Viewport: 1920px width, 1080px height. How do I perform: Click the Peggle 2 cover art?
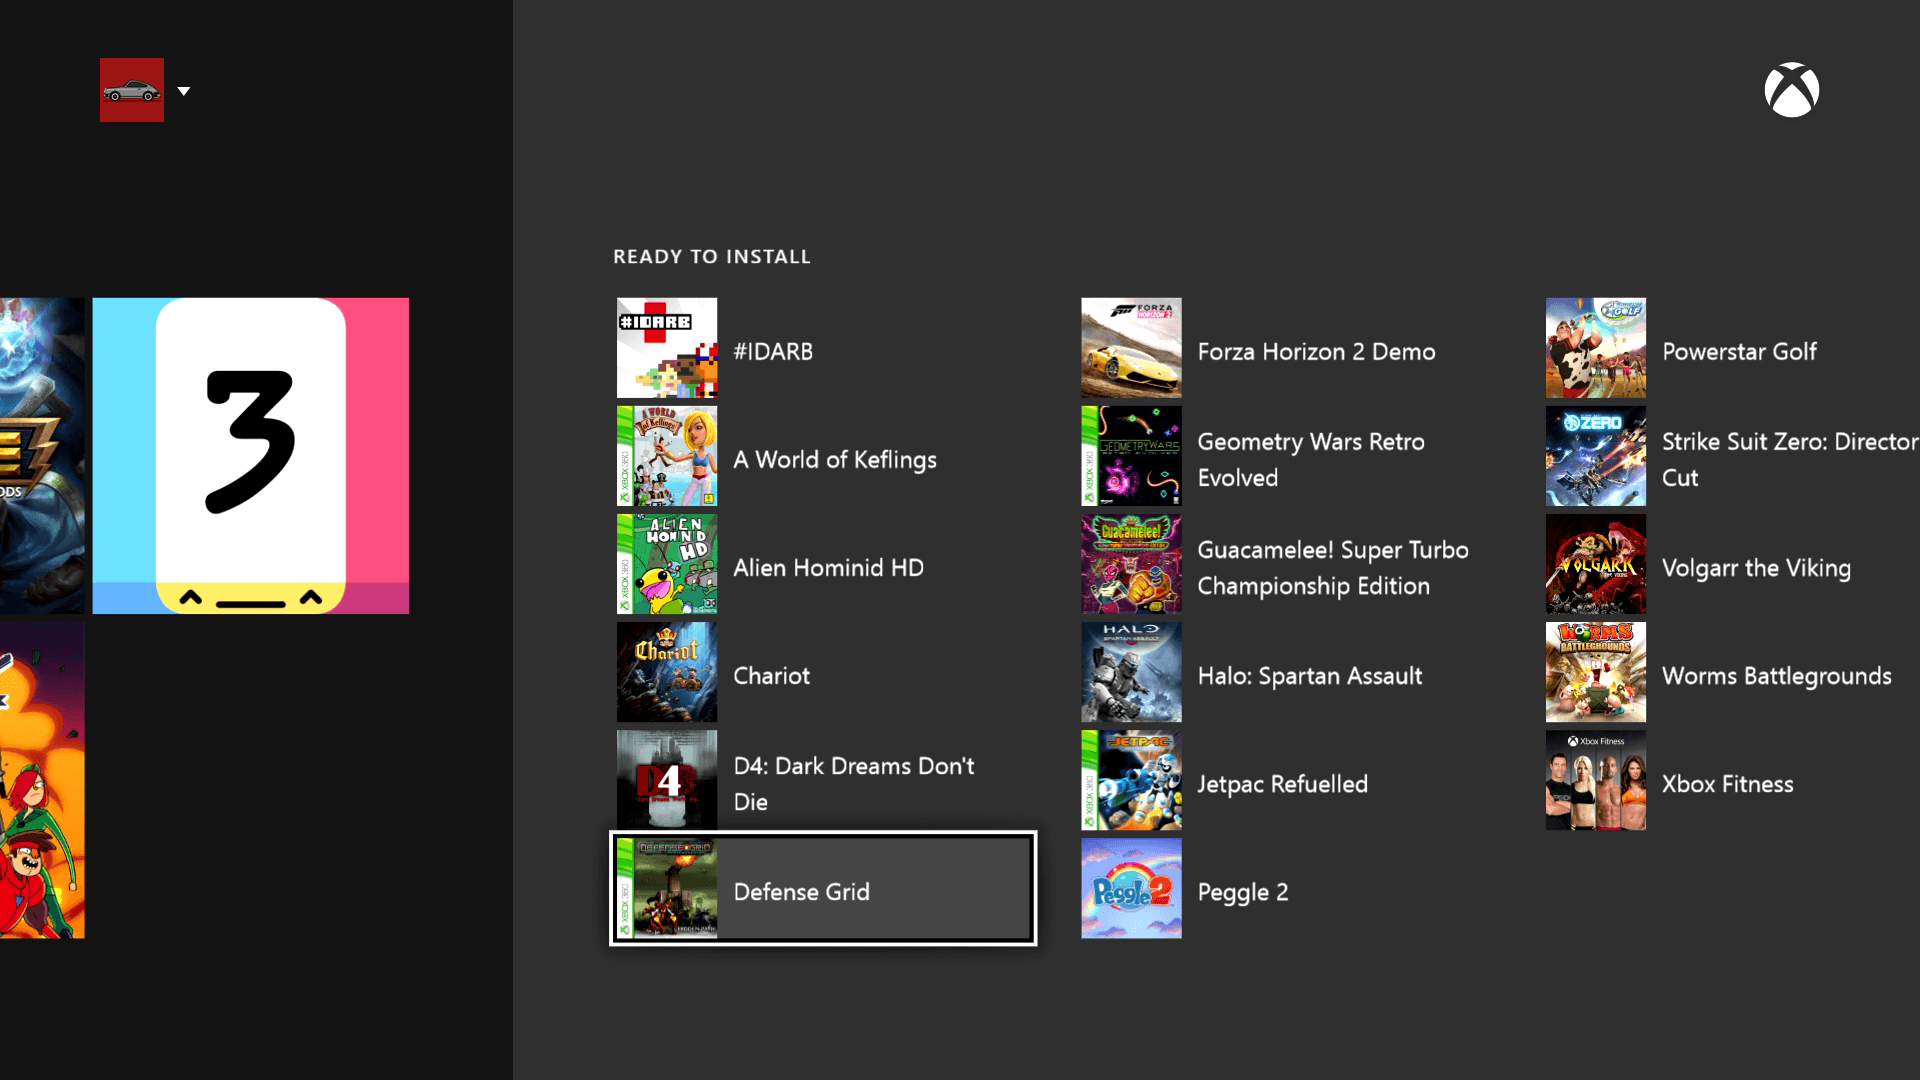(x=1131, y=888)
